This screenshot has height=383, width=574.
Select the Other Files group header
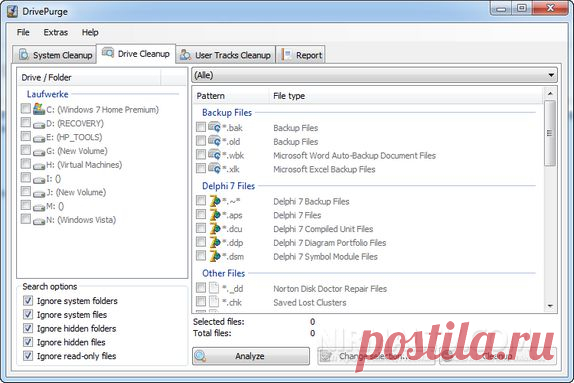(x=223, y=273)
